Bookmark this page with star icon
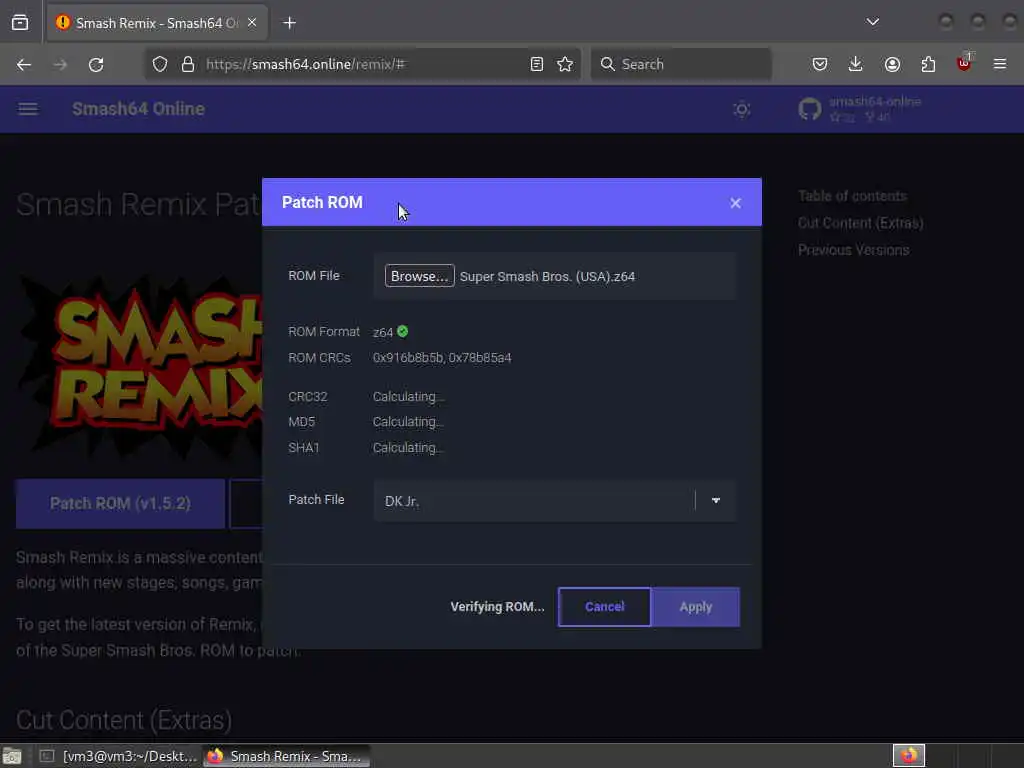1024x768 pixels. pos(565,64)
